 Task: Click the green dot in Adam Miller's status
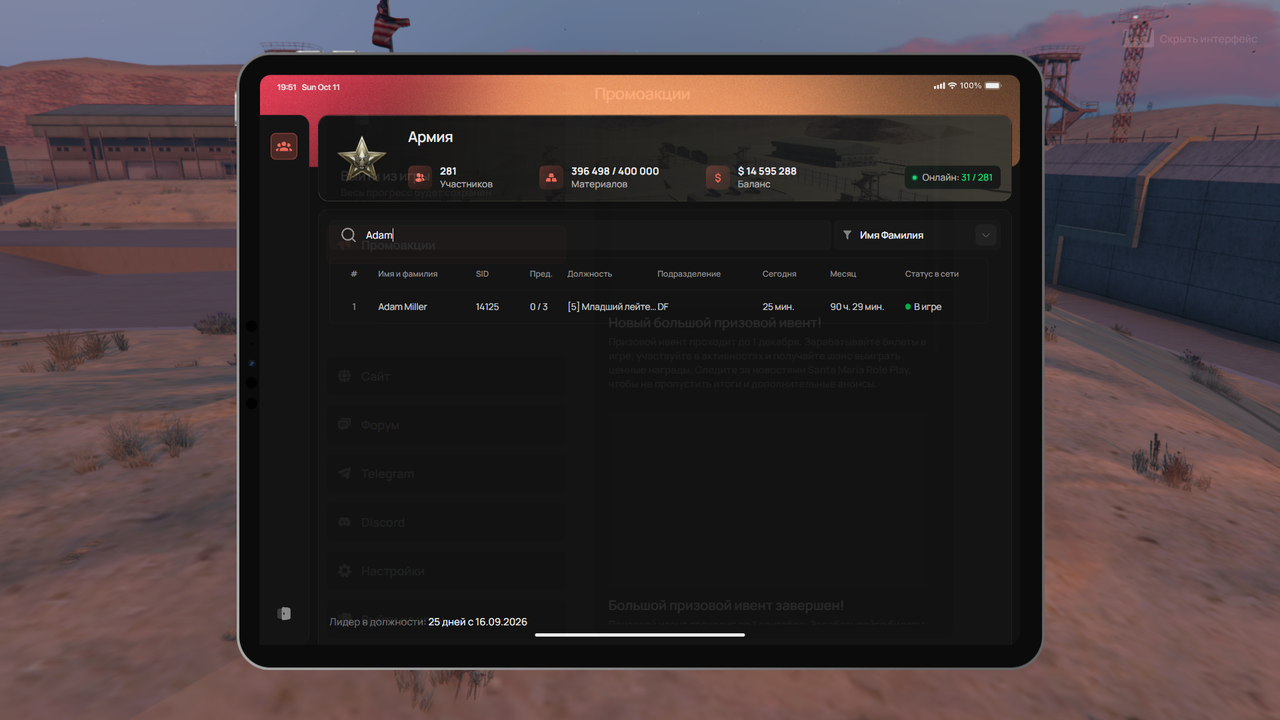[x=908, y=307]
